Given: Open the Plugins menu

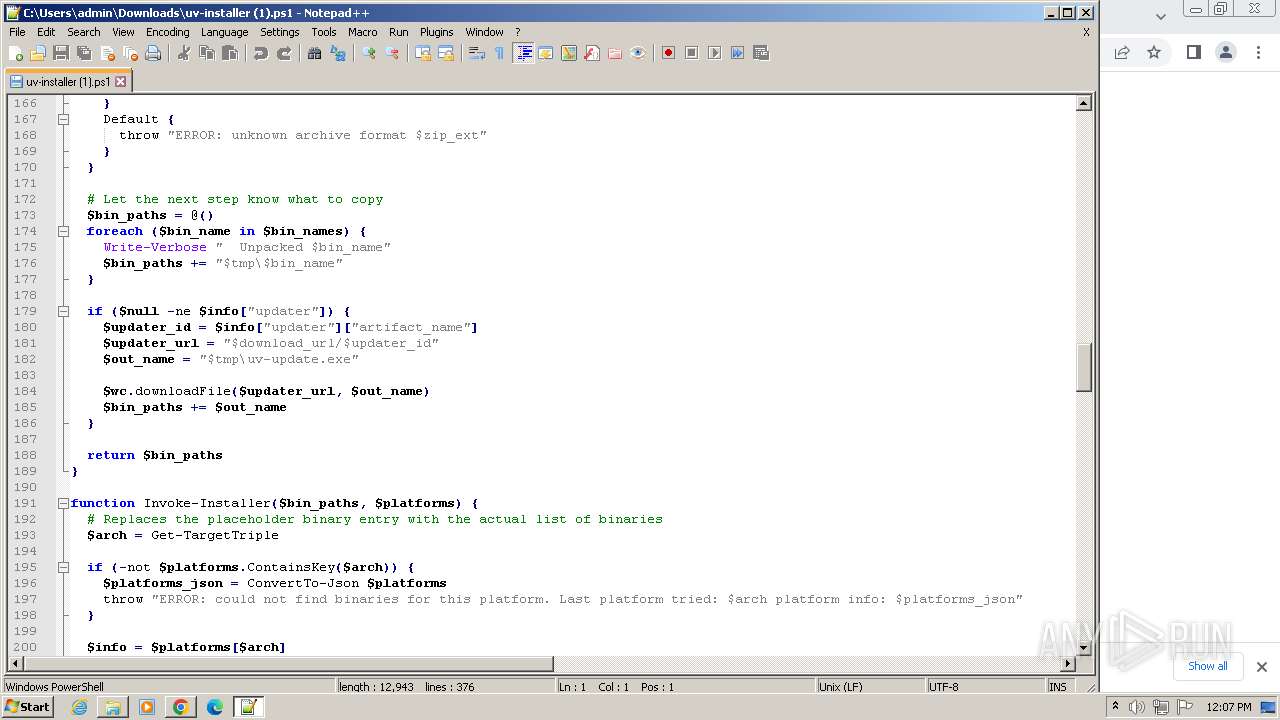Looking at the screenshot, I should [436, 32].
